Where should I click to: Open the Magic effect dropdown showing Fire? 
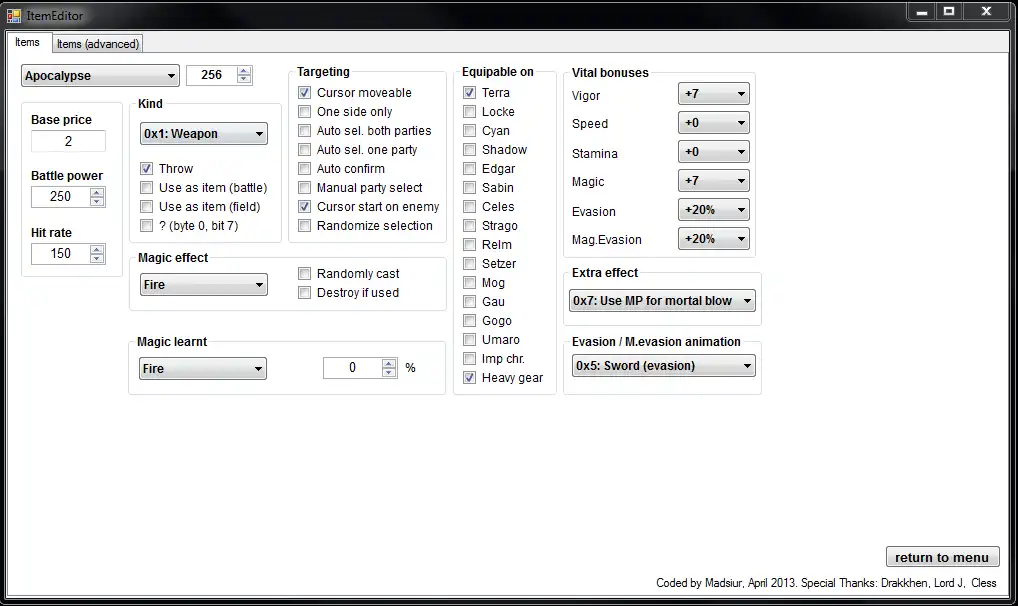click(204, 284)
